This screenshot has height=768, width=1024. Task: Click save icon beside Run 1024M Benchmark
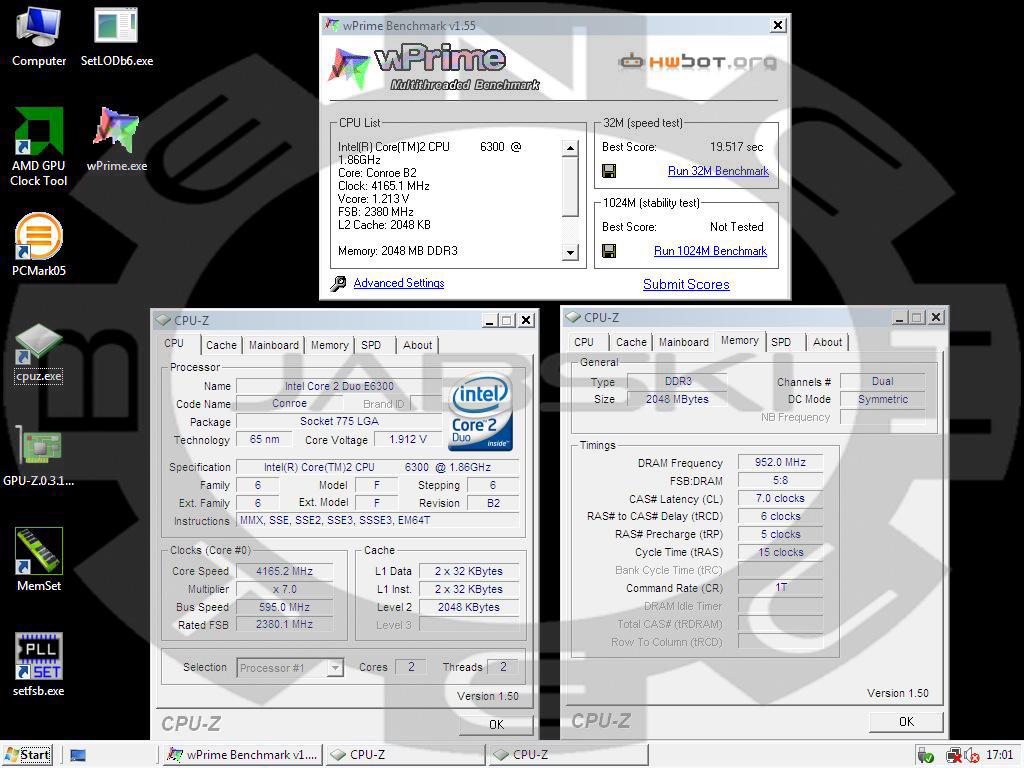pos(609,251)
